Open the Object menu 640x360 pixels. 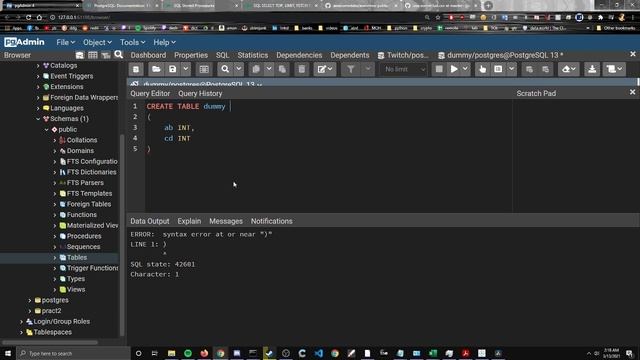97,42
